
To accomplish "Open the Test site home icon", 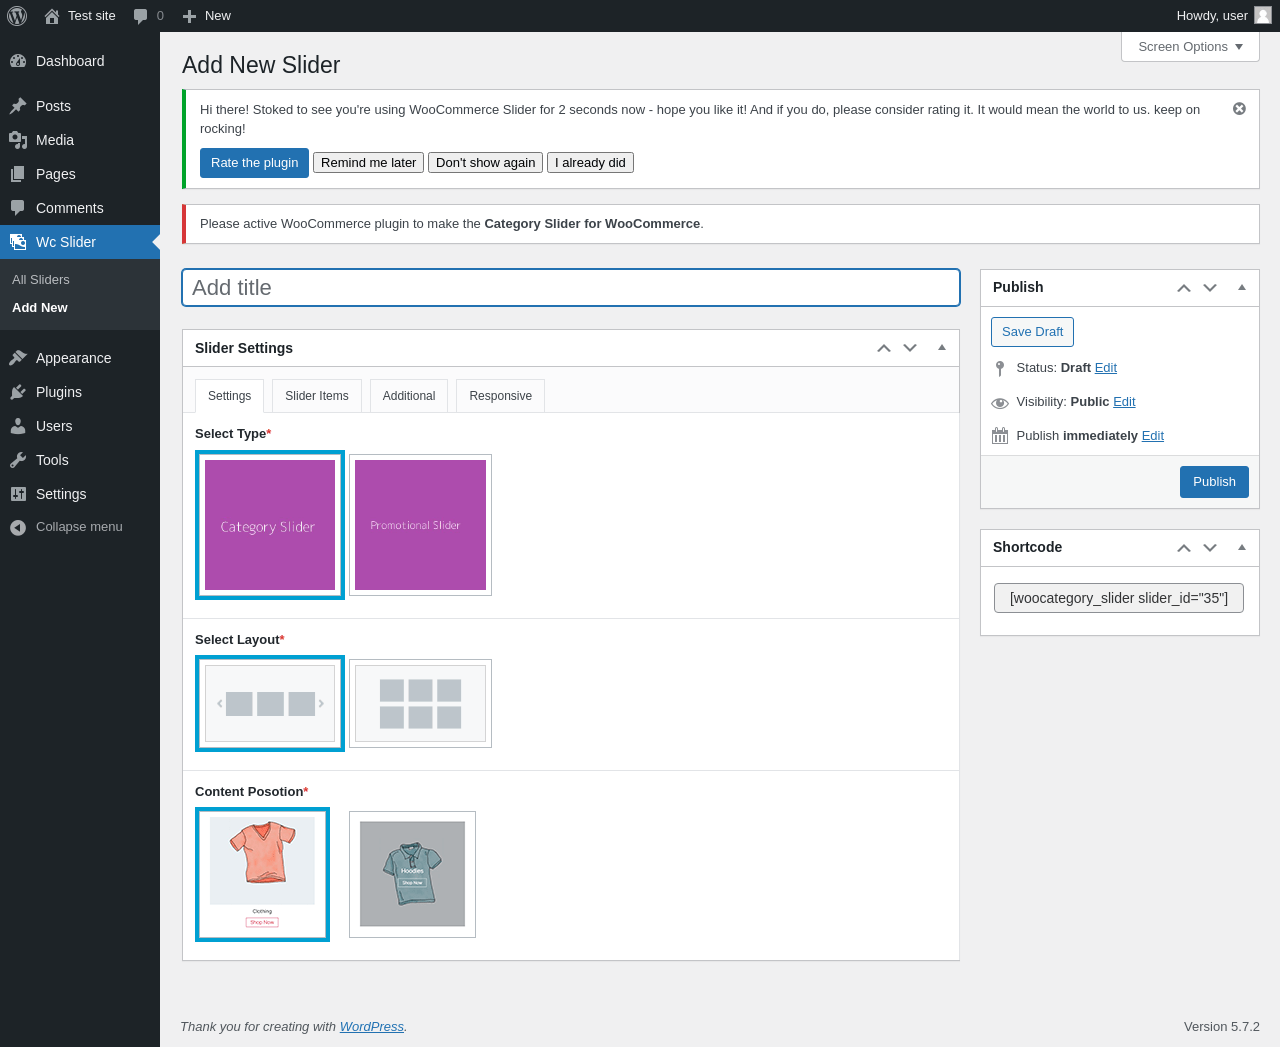I will click(52, 16).
